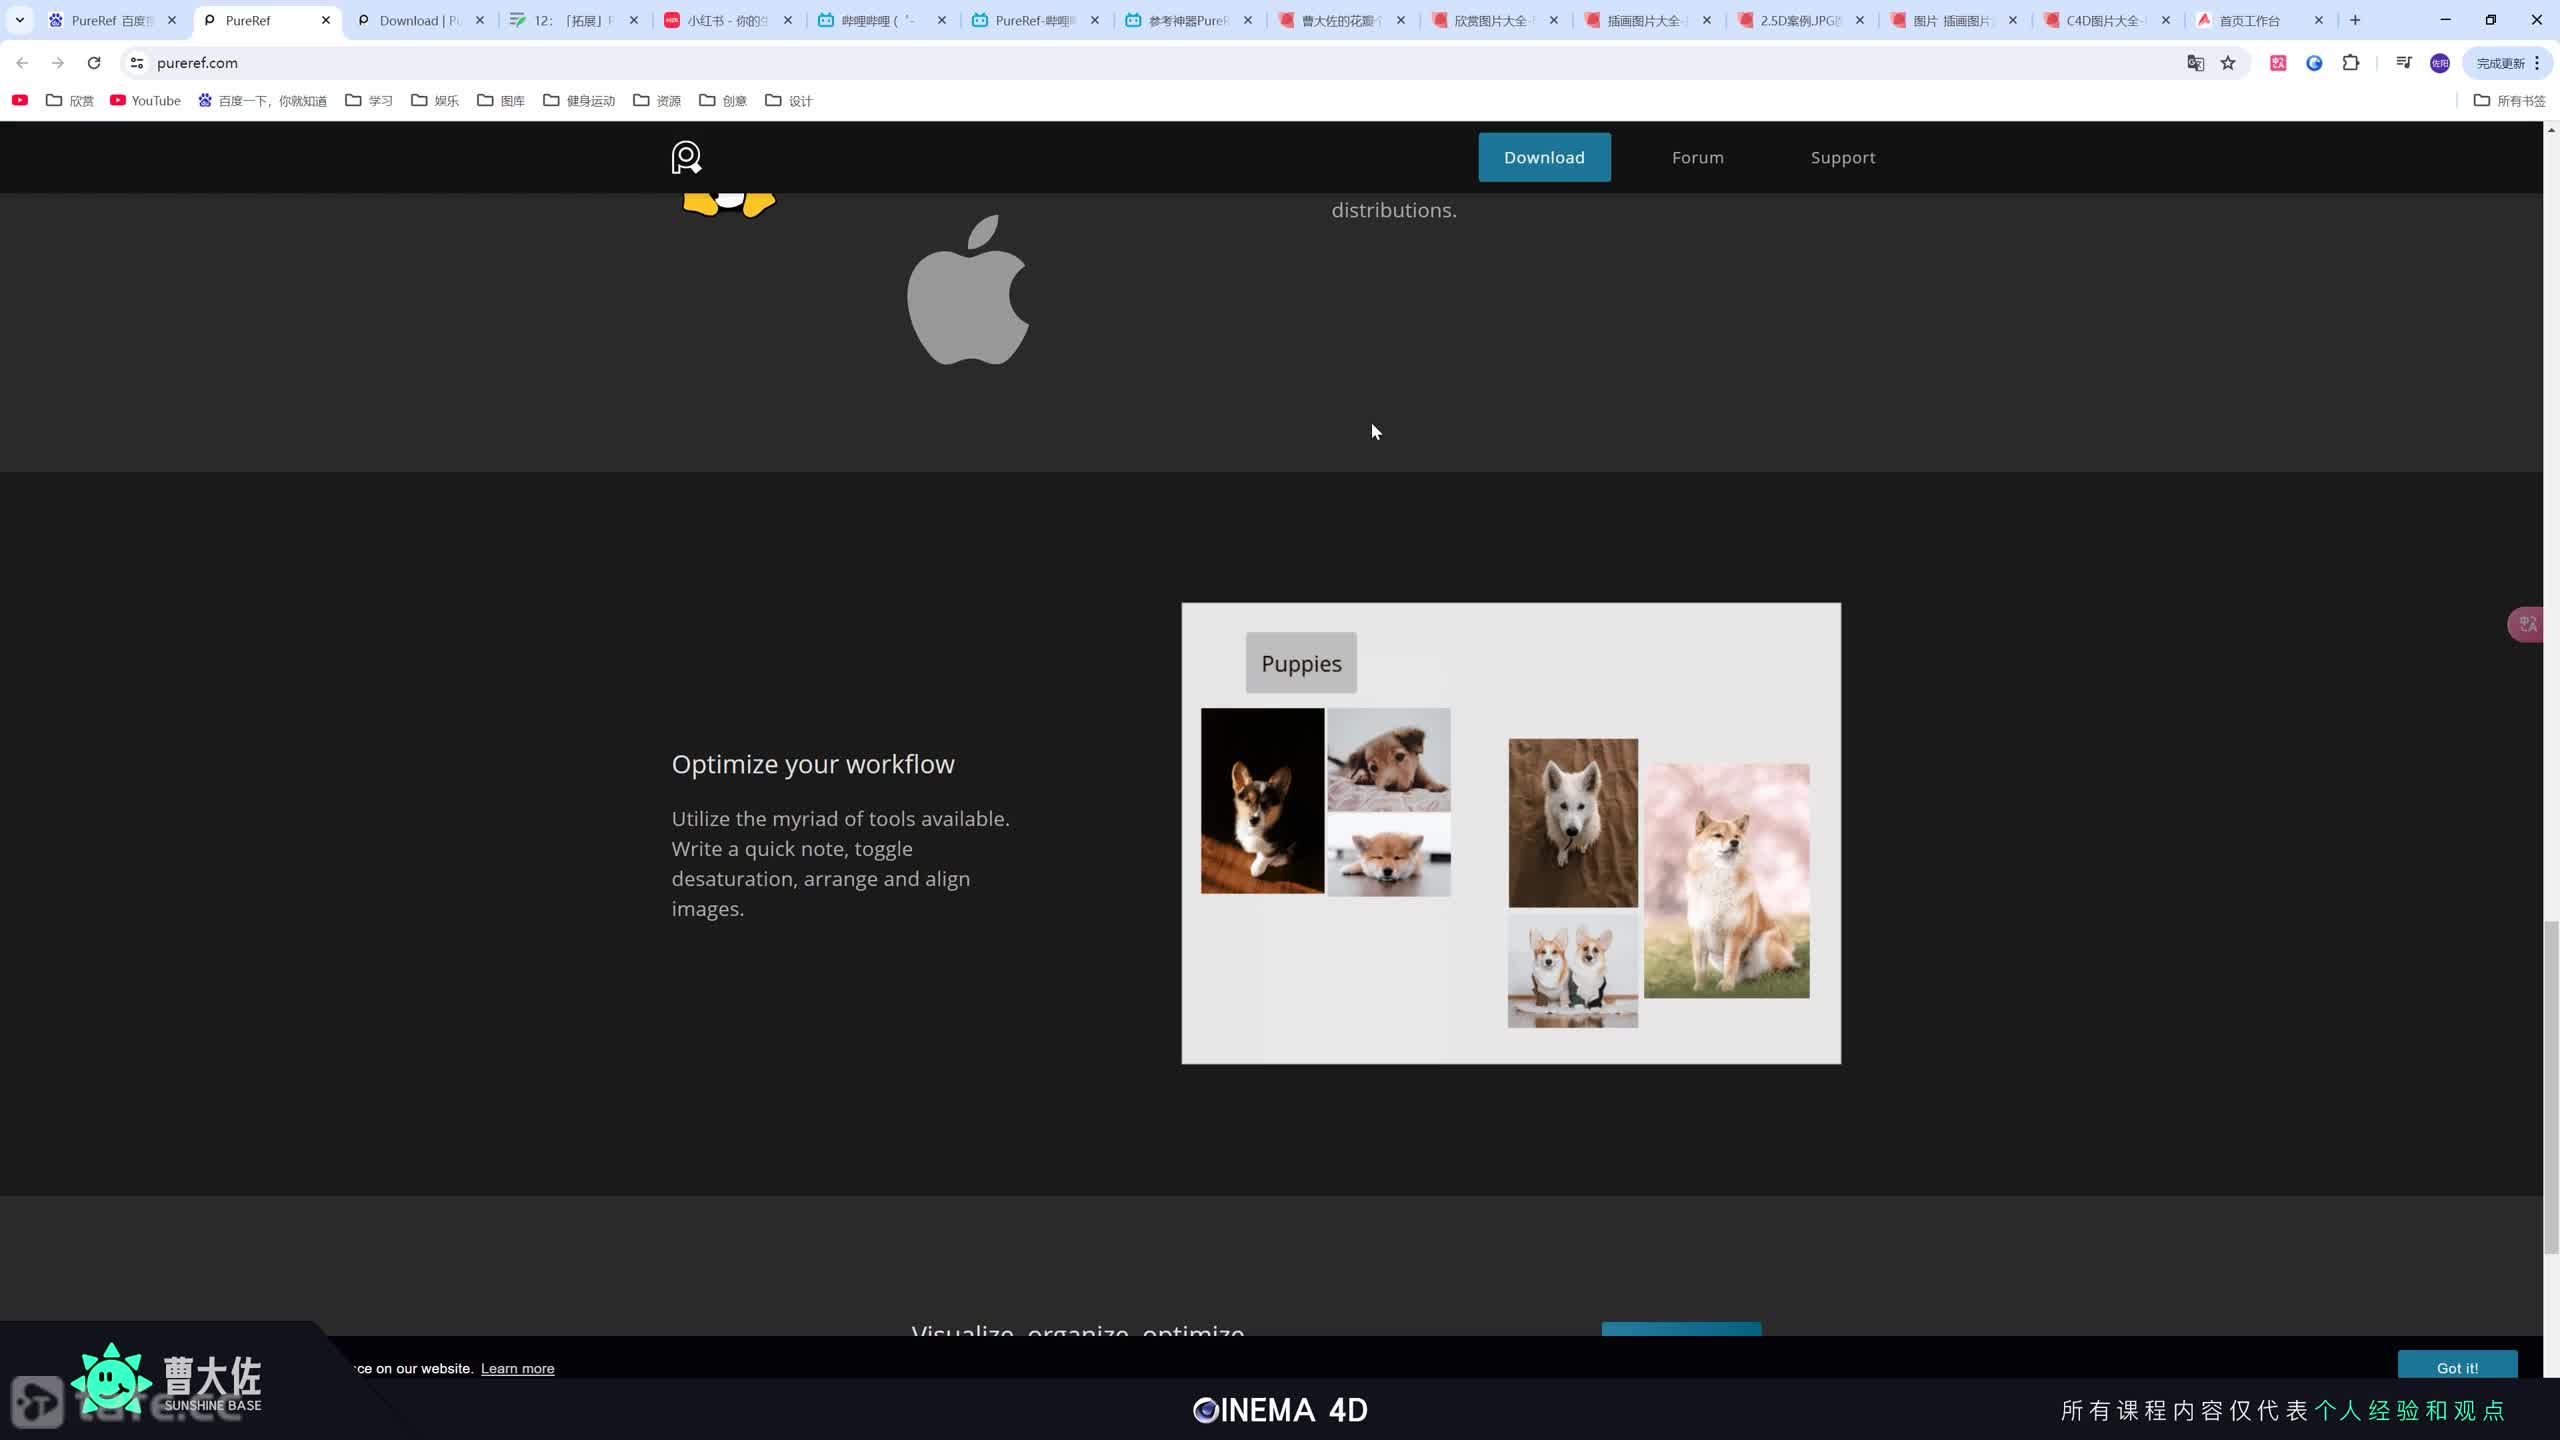
Task: Reload the page with refresh icon
Action: [x=94, y=63]
